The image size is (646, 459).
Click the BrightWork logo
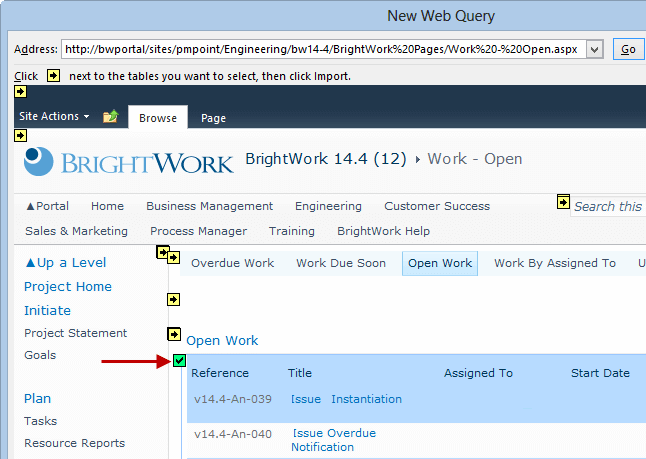[129, 162]
